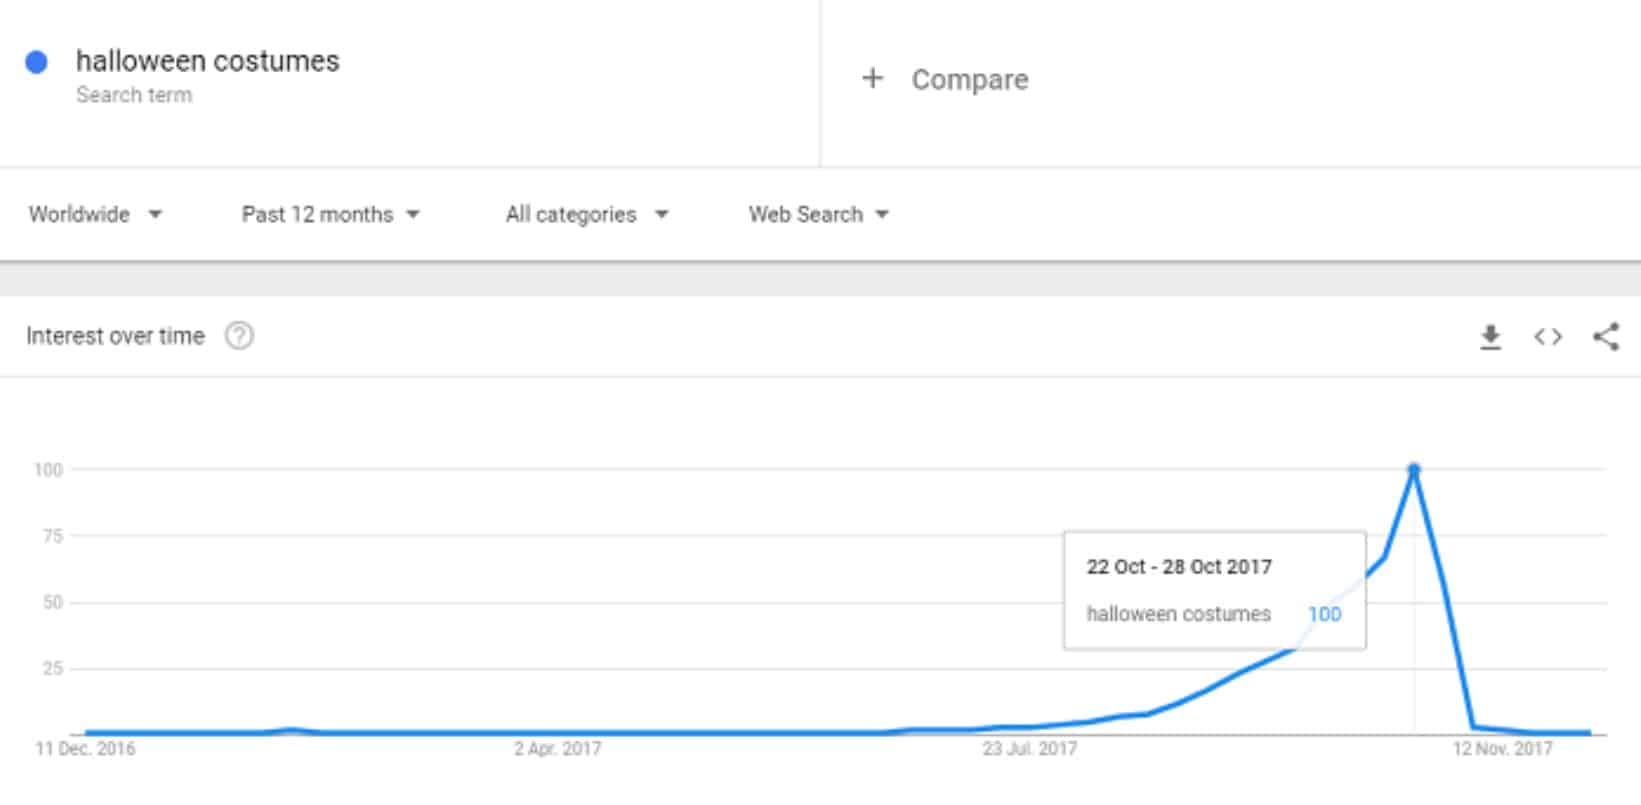The width and height of the screenshot is (1641, 805).
Task: Click the blue halloween costumes color dot
Action: coord(36,62)
